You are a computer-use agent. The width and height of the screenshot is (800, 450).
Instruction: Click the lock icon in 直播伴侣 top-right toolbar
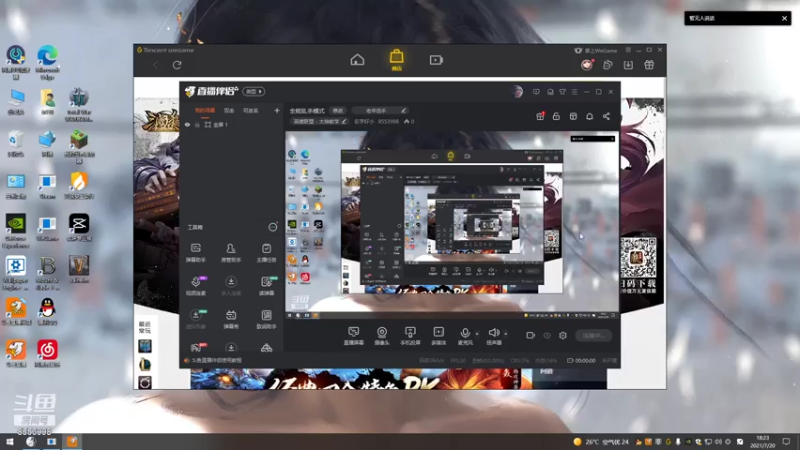point(556,116)
